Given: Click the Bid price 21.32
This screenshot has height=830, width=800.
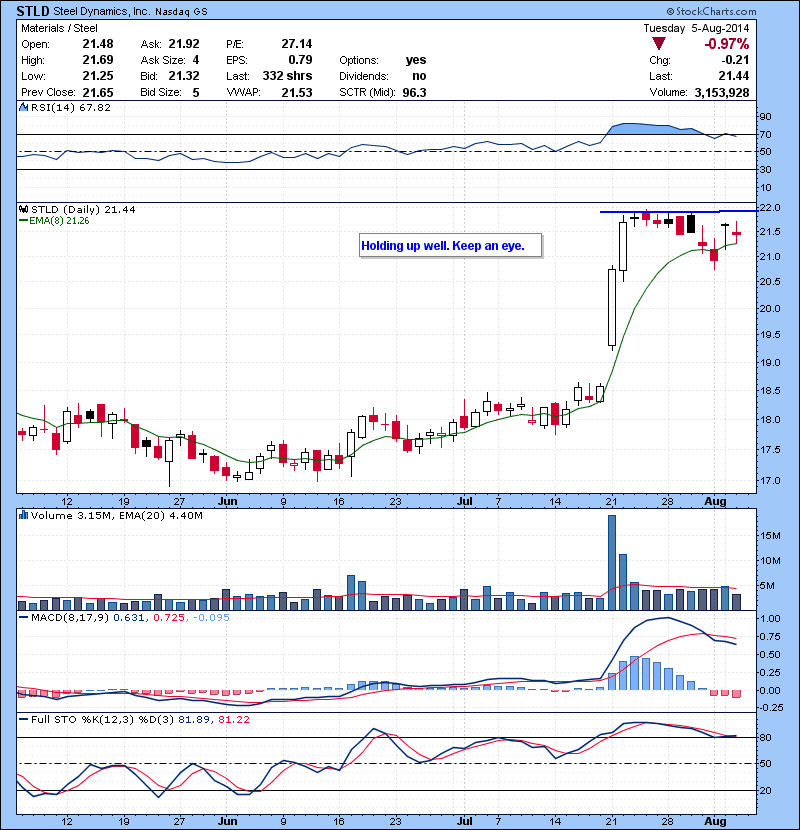Looking at the screenshot, I should (x=184, y=76).
